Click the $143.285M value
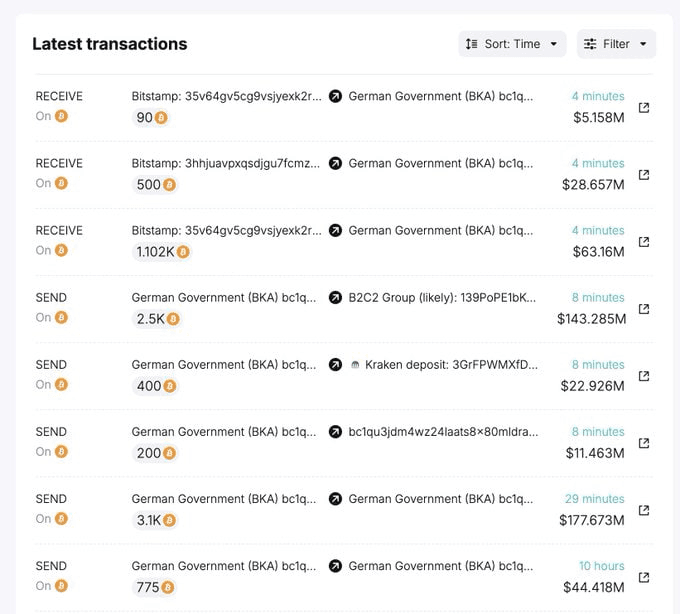Viewport: 680px width, 614px height. (591, 319)
